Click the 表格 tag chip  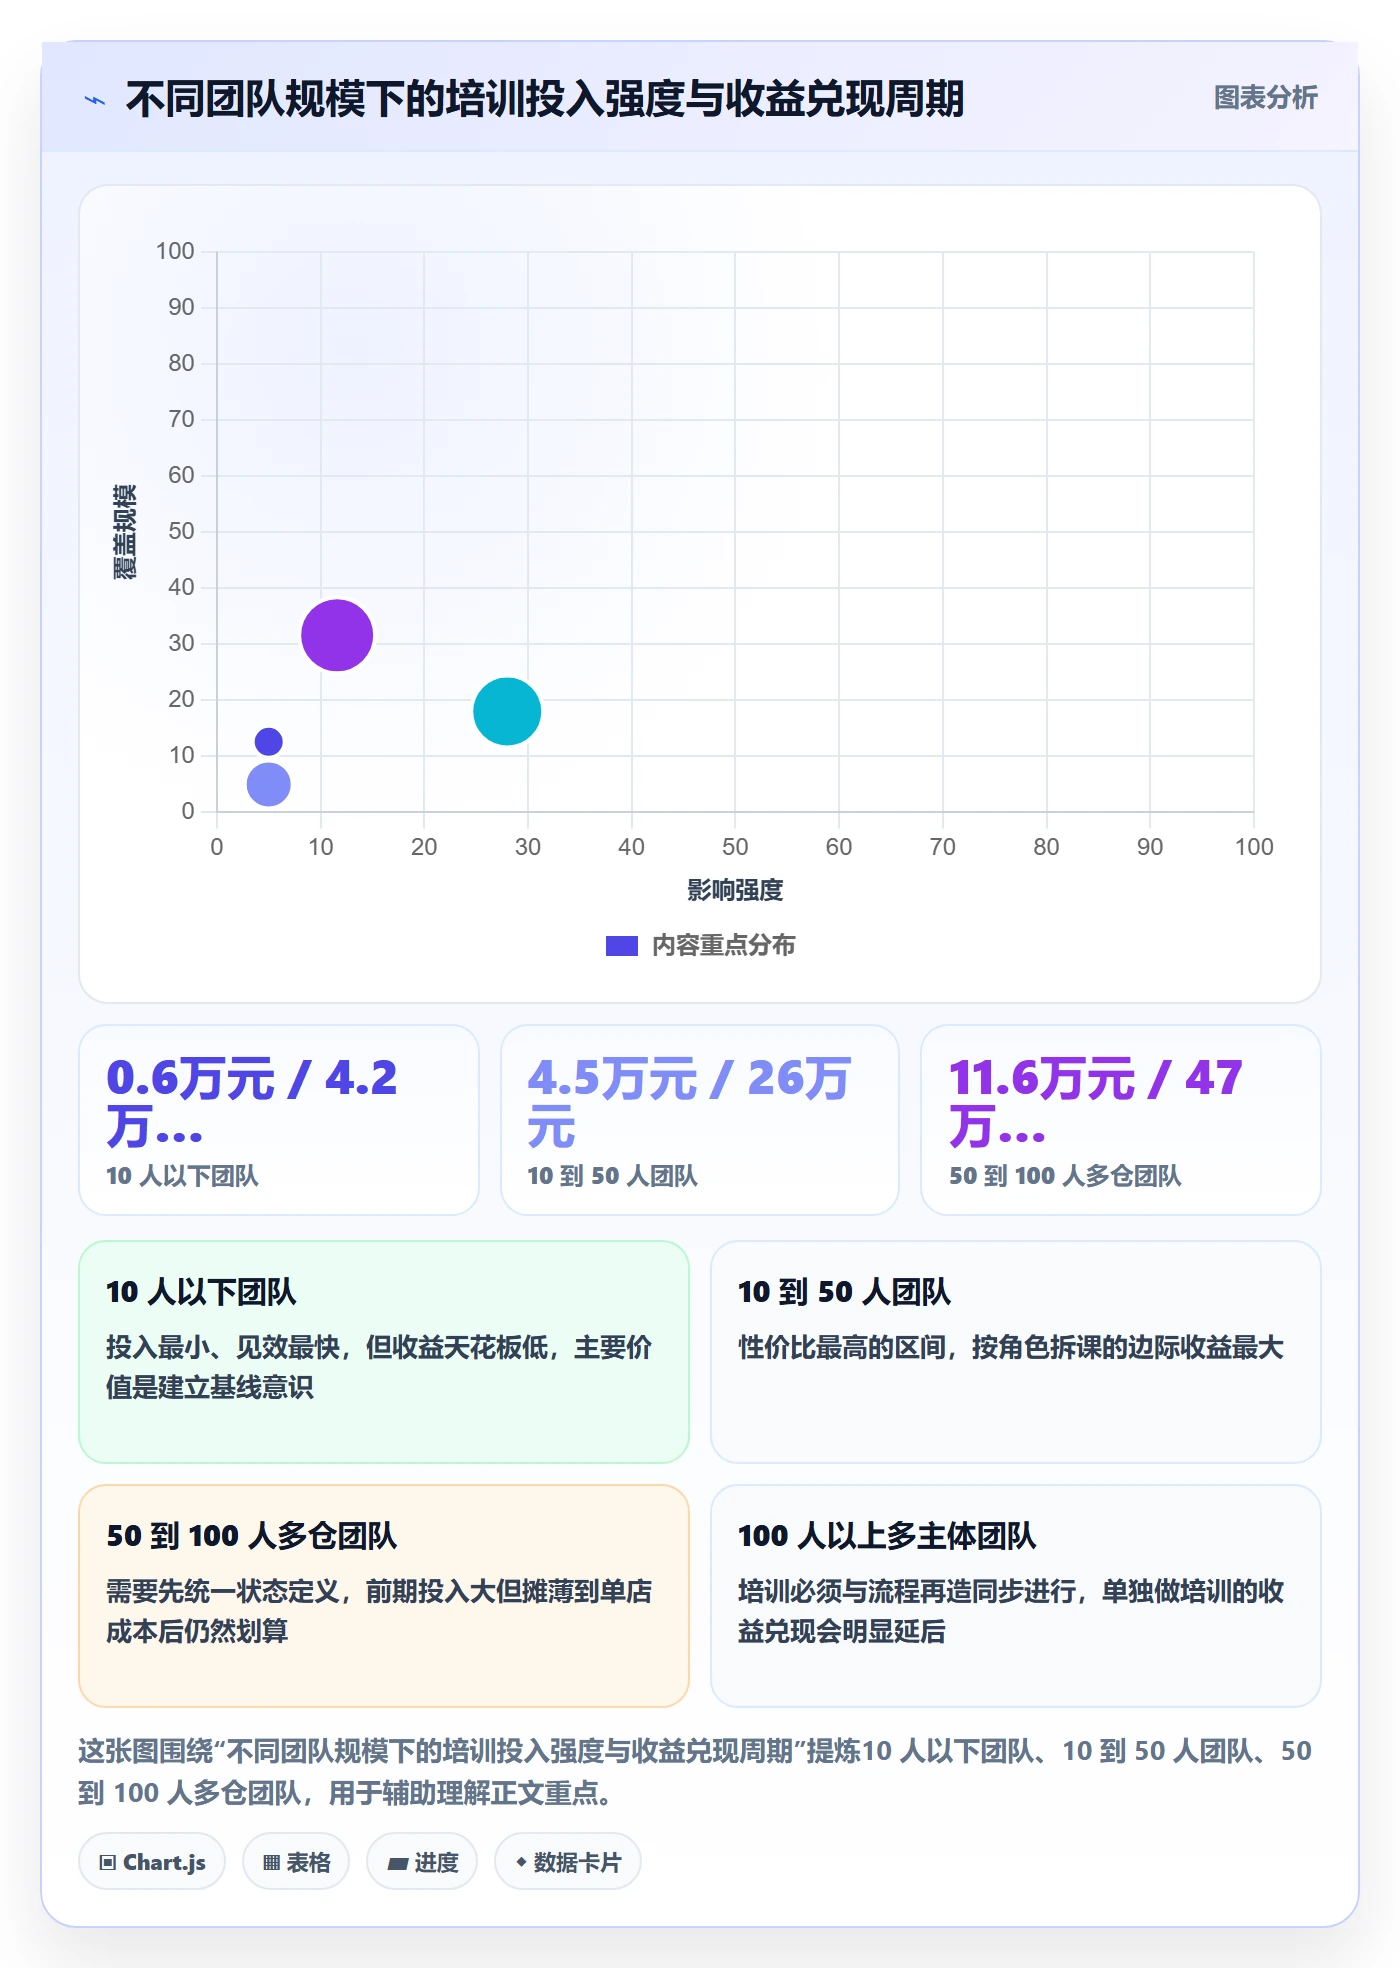(296, 1862)
